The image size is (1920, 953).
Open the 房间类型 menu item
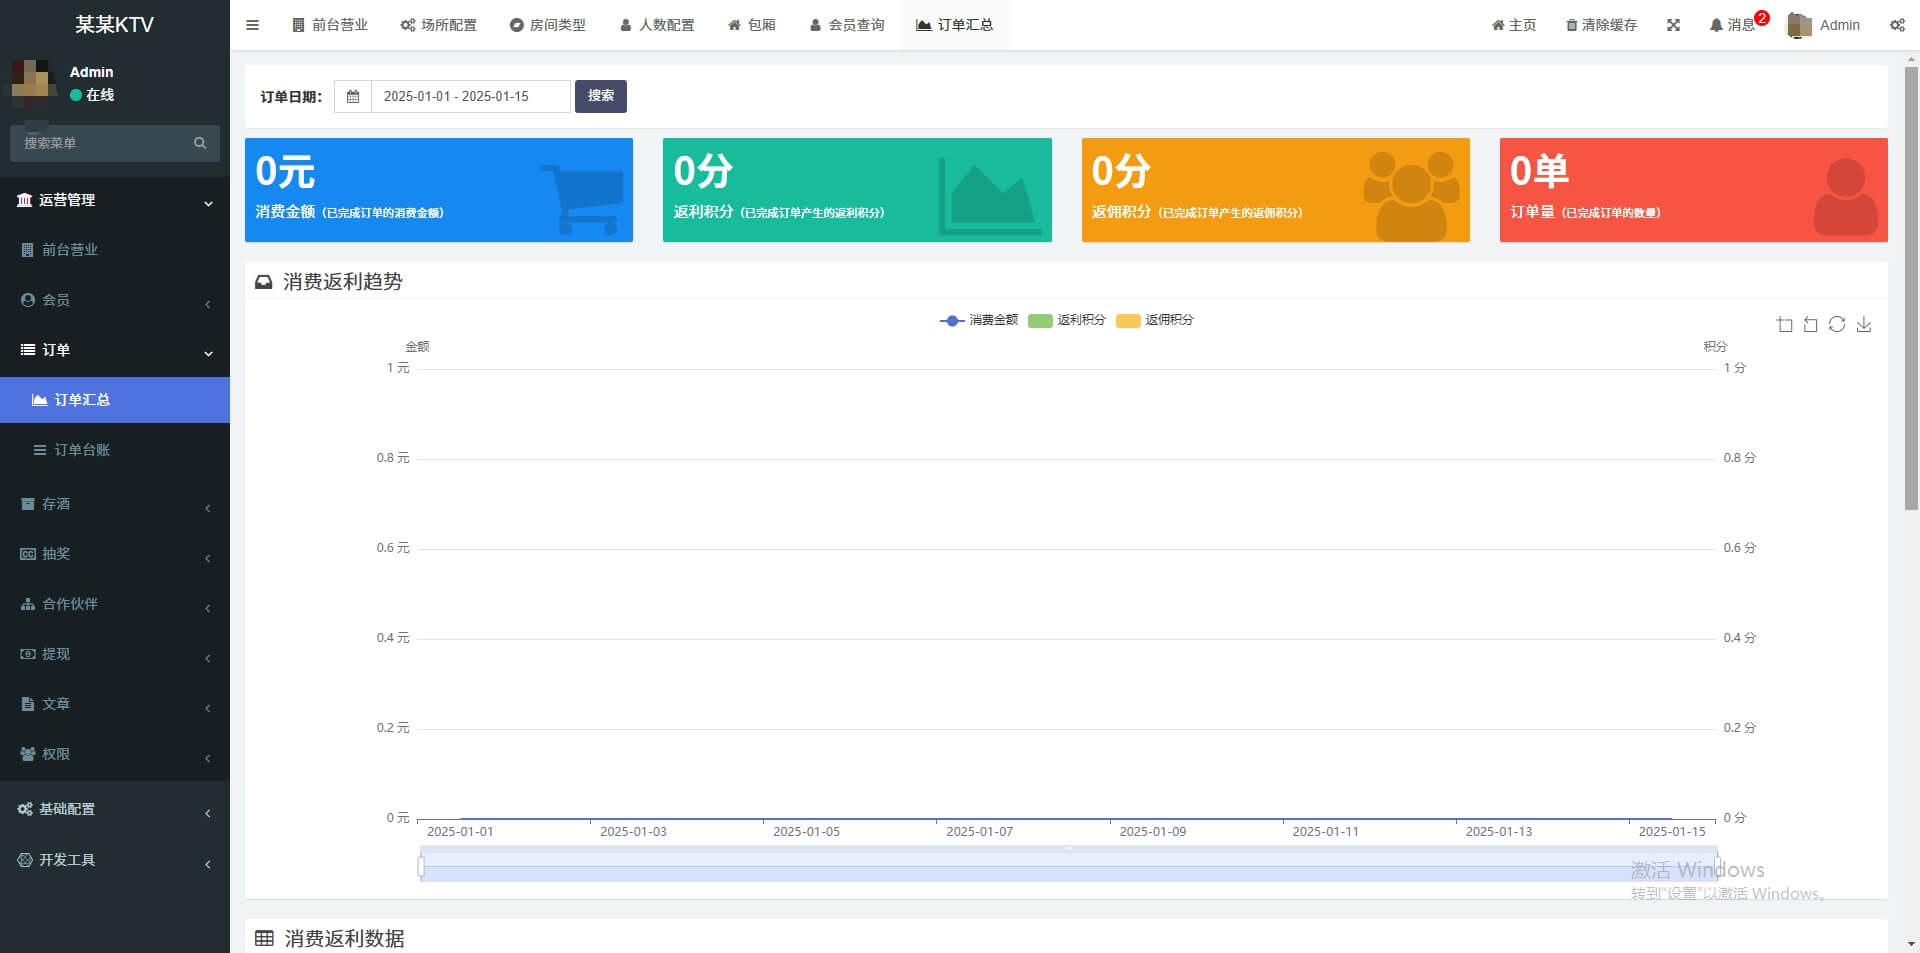548,25
